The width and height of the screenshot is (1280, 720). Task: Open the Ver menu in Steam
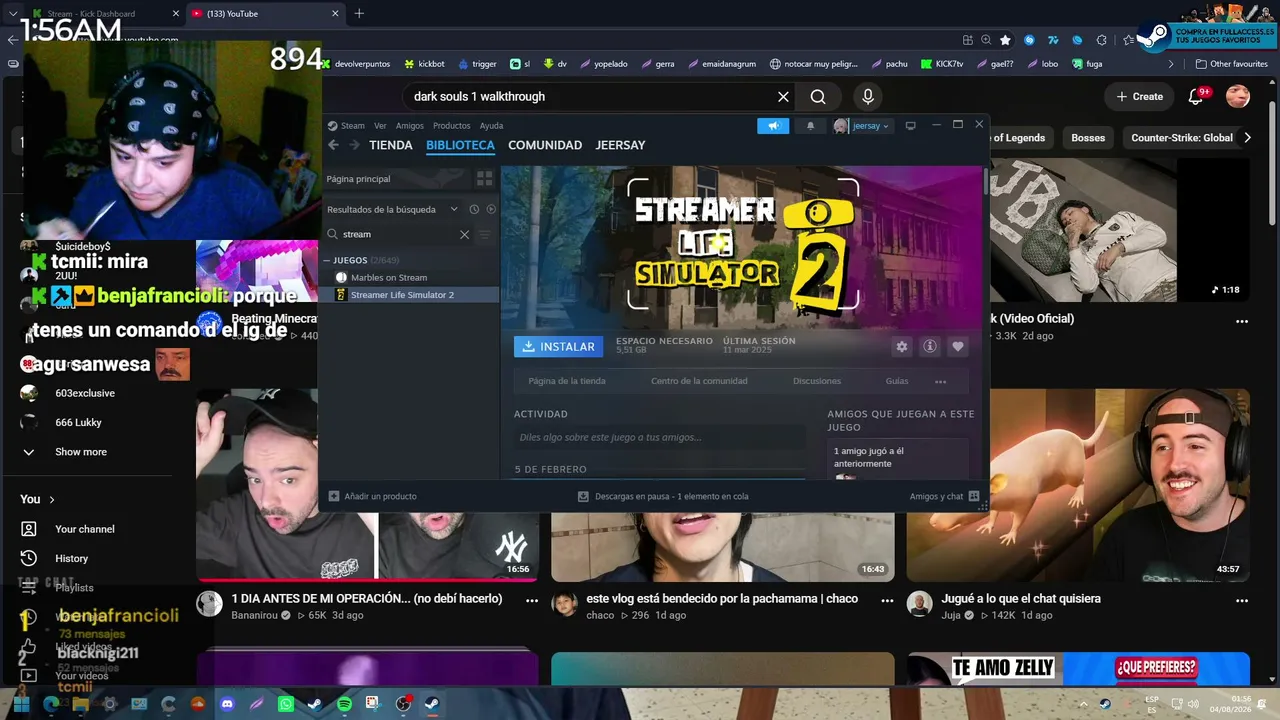[x=380, y=126]
